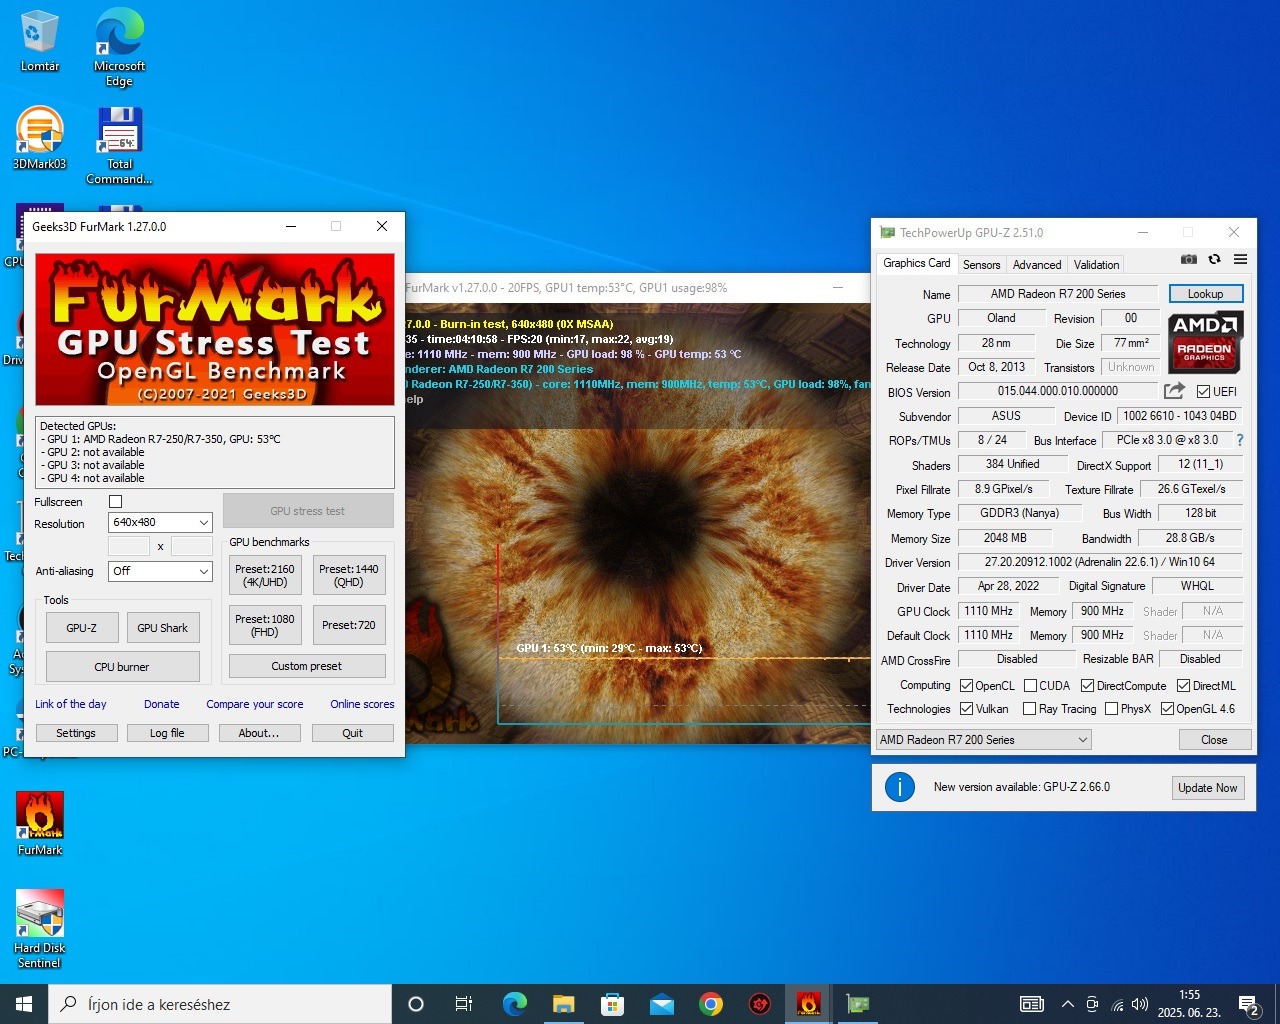This screenshot has width=1280, height=1024.
Task: Toggle the UEFI checkbox in GPU-Z
Action: pyautogui.click(x=1203, y=392)
